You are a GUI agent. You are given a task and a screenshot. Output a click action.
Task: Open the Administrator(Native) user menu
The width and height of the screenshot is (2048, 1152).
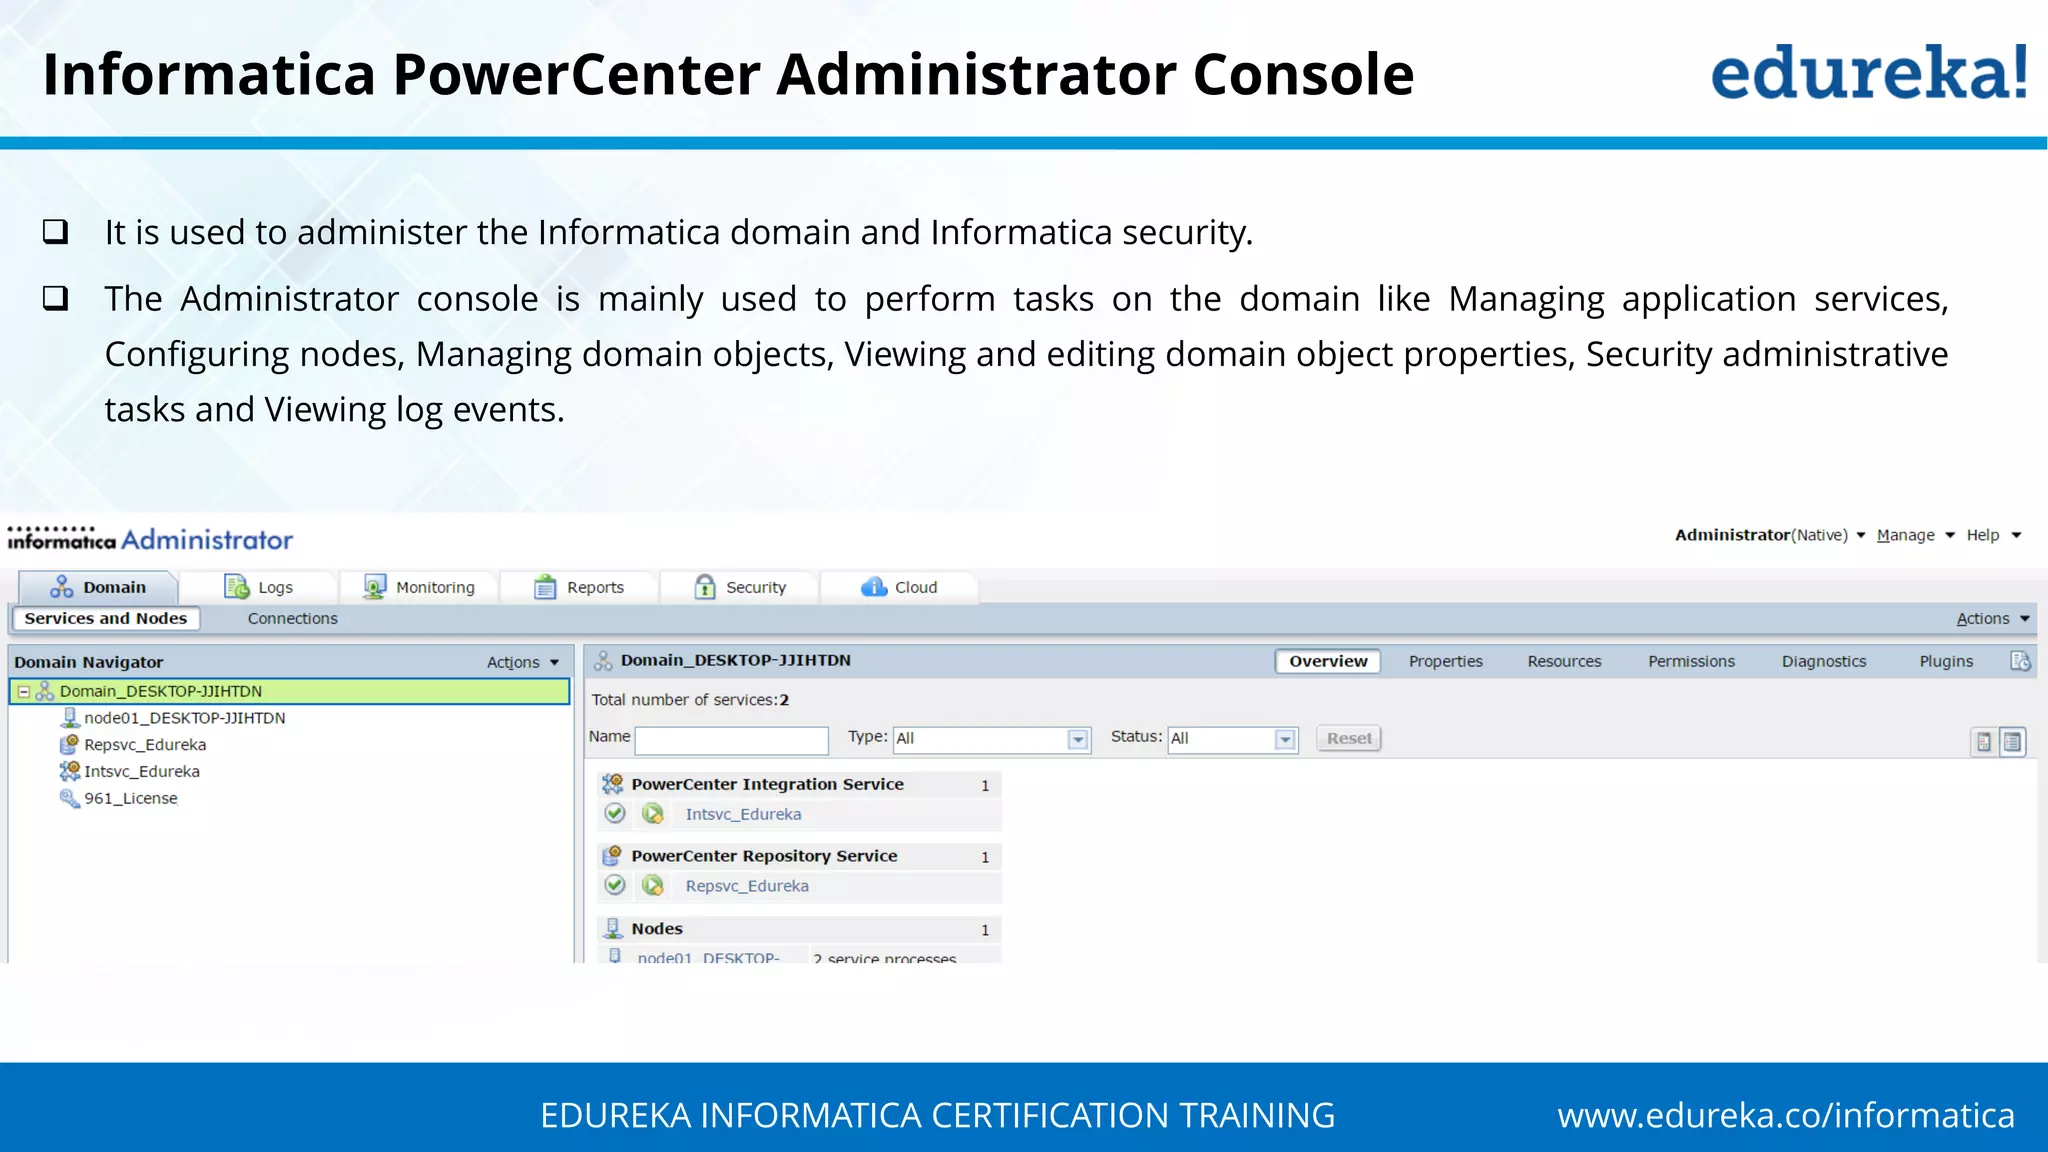(1770, 535)
